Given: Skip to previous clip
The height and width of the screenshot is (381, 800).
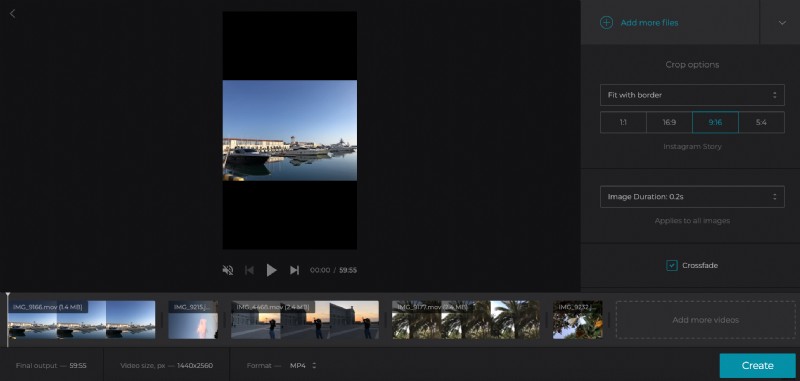Looking at the screenshot, I should tap(249, 270).
